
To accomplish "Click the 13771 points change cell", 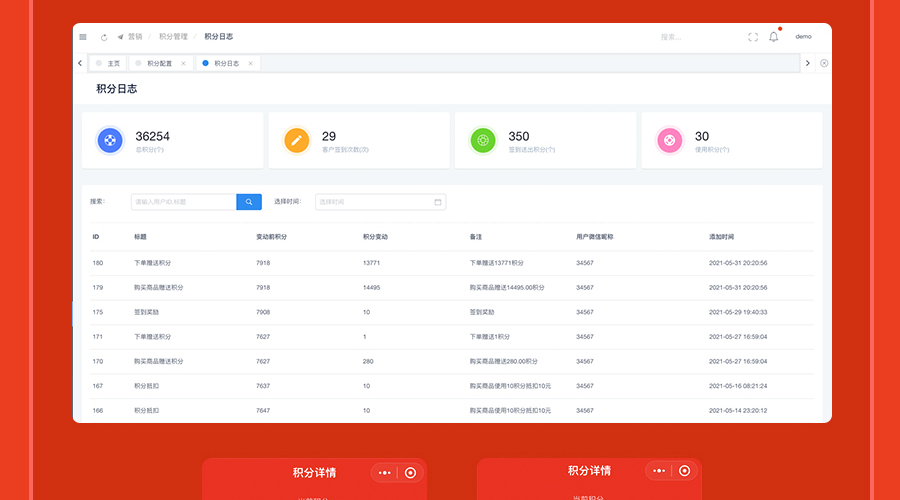I will (x=371, y=263).
